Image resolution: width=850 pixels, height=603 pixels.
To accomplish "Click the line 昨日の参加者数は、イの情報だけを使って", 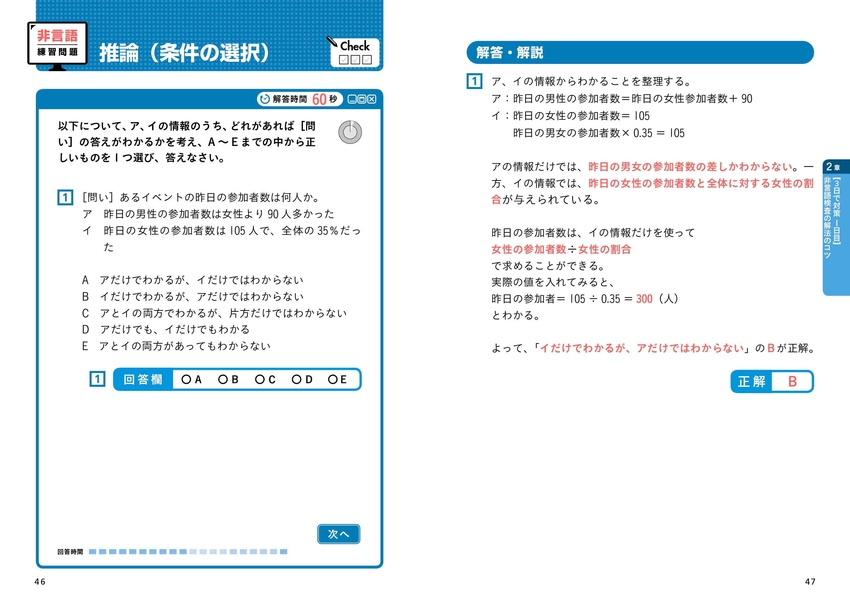I will coord(593,233).
